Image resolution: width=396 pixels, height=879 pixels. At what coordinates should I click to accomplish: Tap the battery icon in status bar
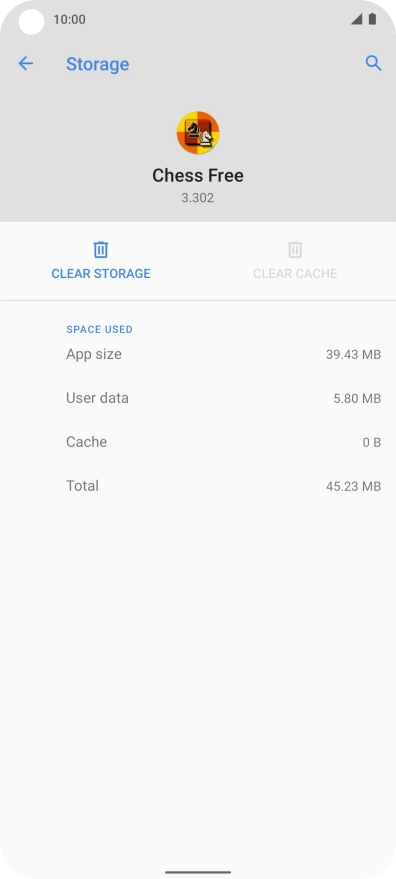[372, 20]
